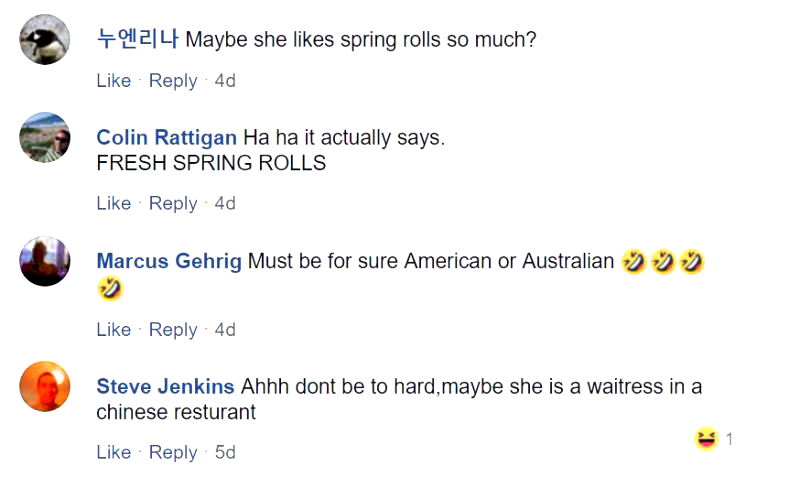Reply to Colin Rattigan's comment
800x477 pixels.
pyautogui.click(x=173, y=203)
